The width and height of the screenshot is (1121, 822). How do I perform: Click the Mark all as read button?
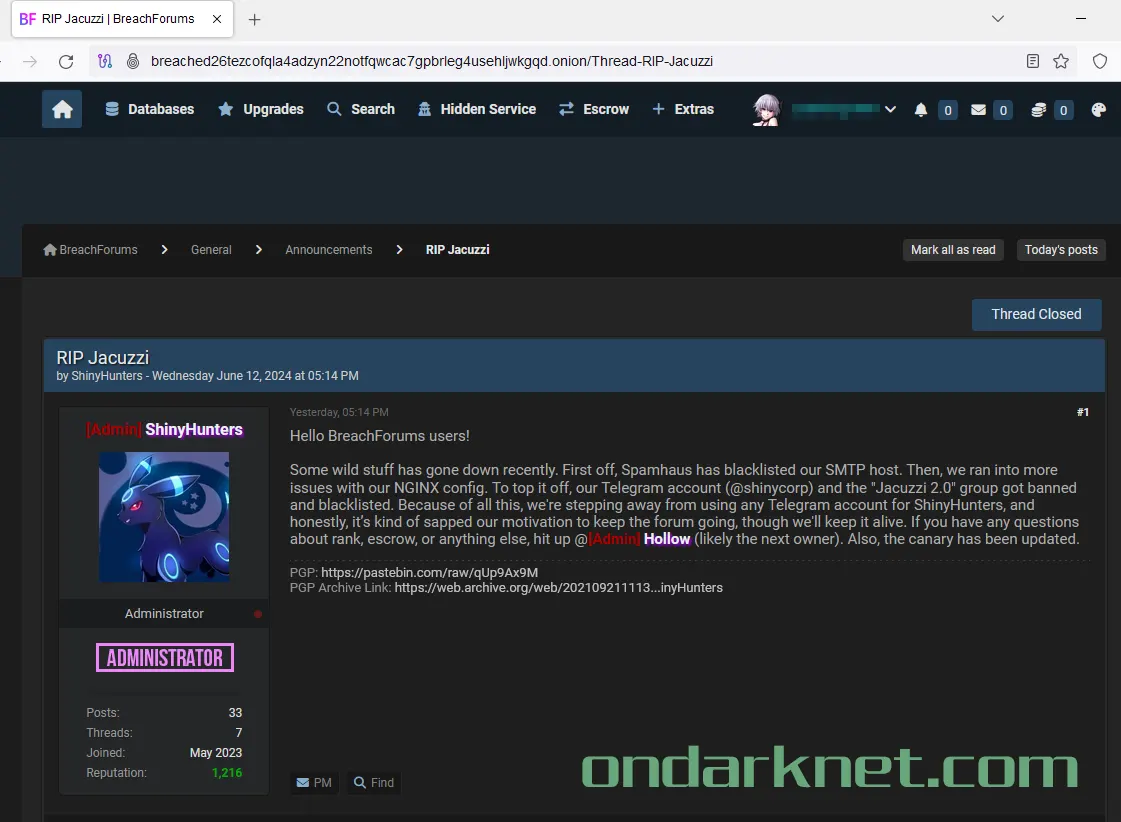point(952,250)
